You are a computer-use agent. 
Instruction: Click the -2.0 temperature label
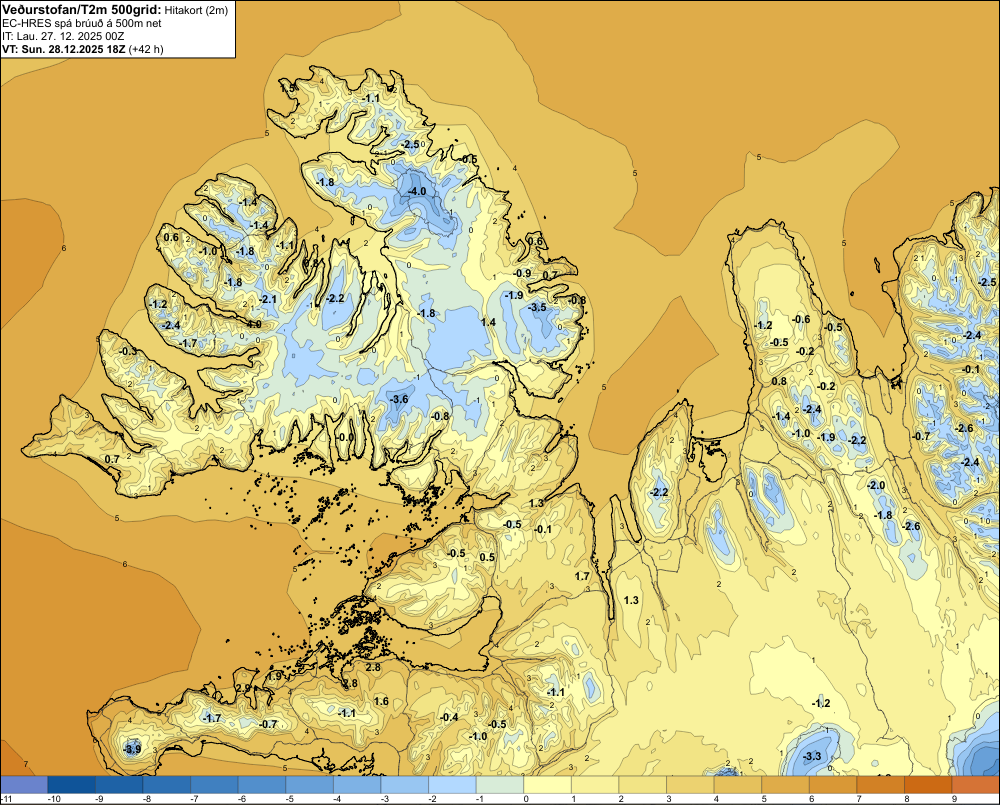click(876, 485)
